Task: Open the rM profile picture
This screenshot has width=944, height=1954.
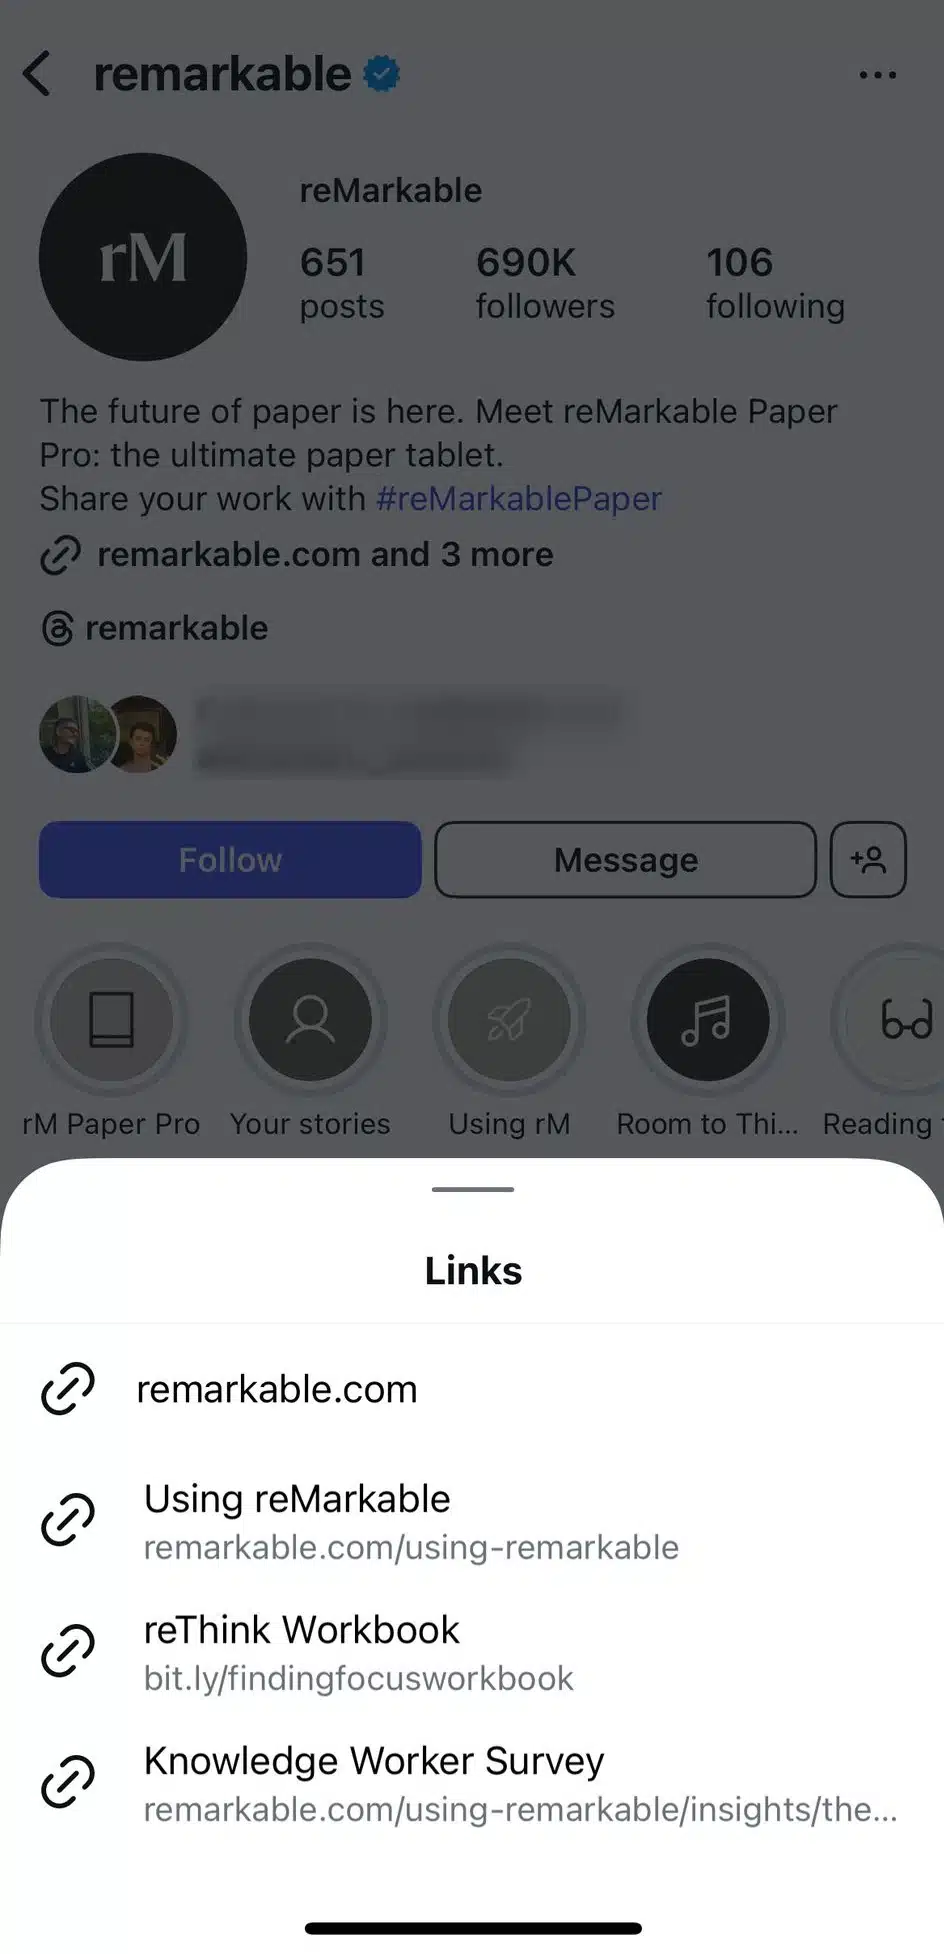Action: point(143,257)
